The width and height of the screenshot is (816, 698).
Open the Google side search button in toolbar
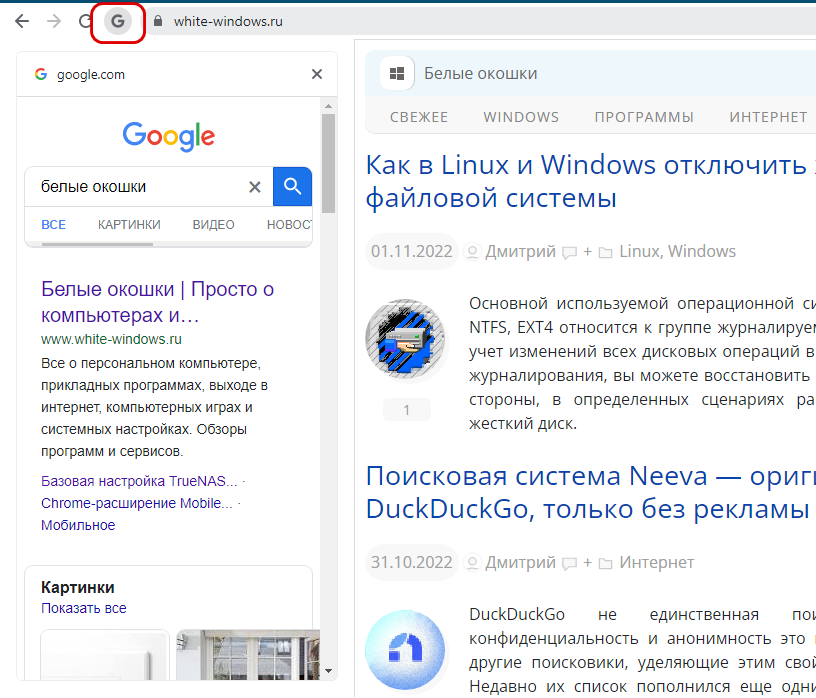(118, 22)
